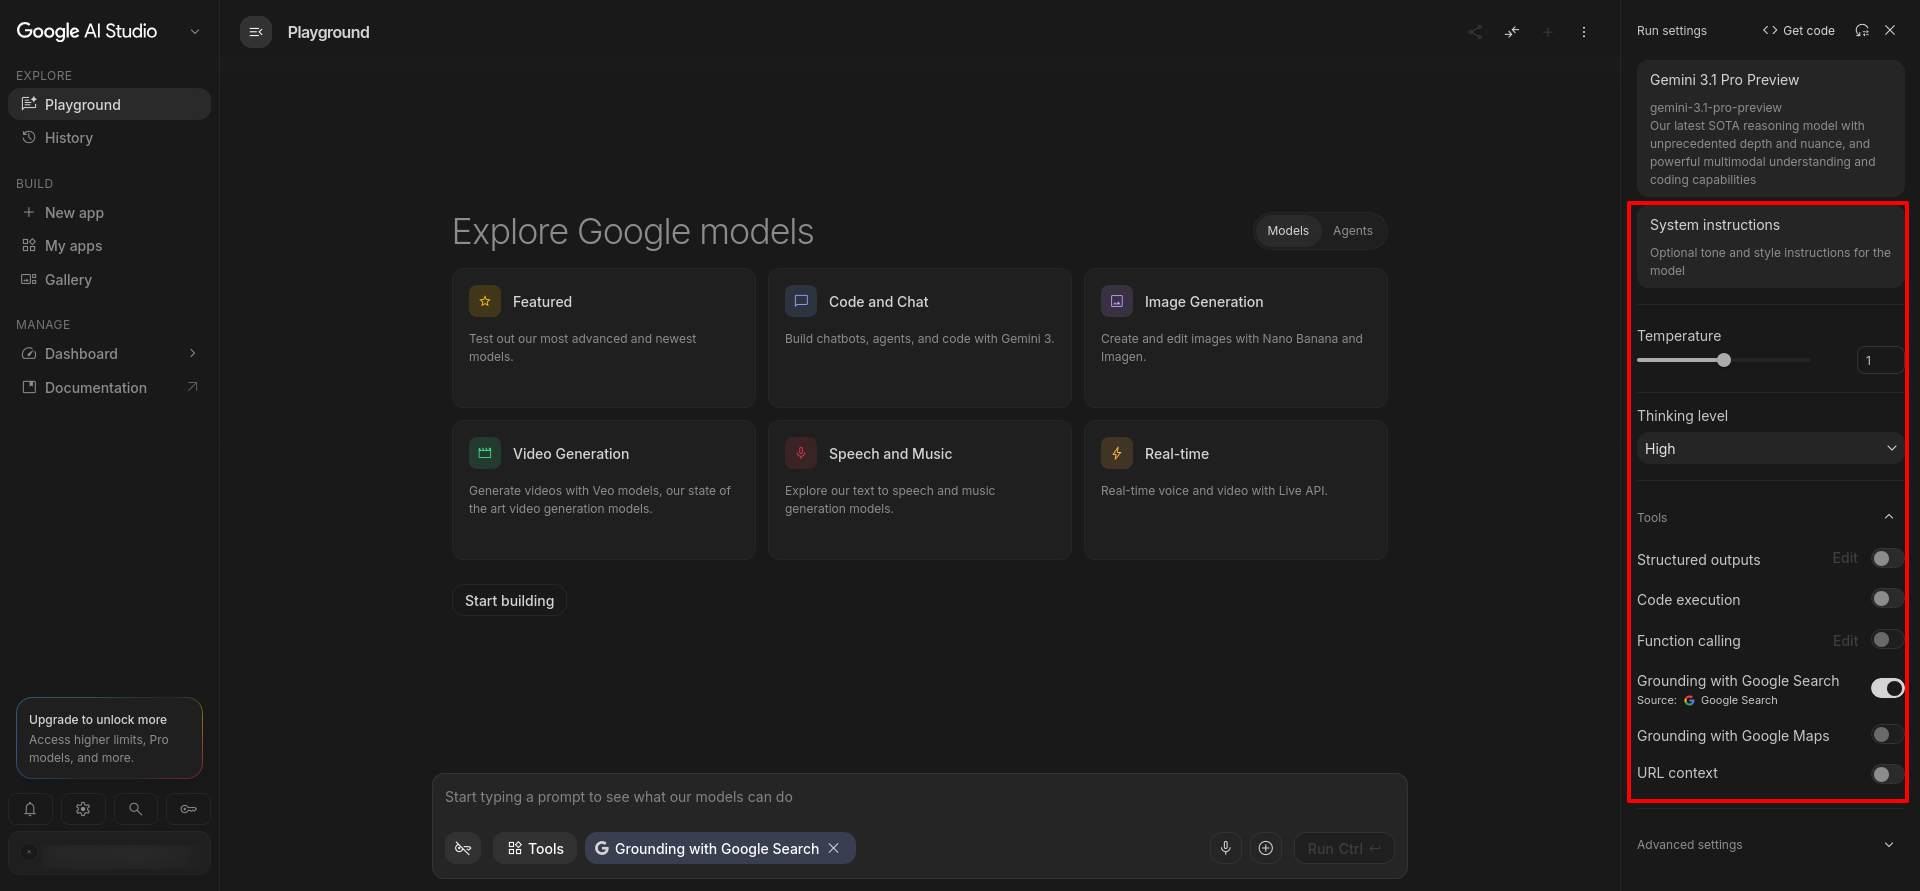This screenshot has height=891, width=1920.
Task: Click the Start building button
Action: [x=509, y=600]
